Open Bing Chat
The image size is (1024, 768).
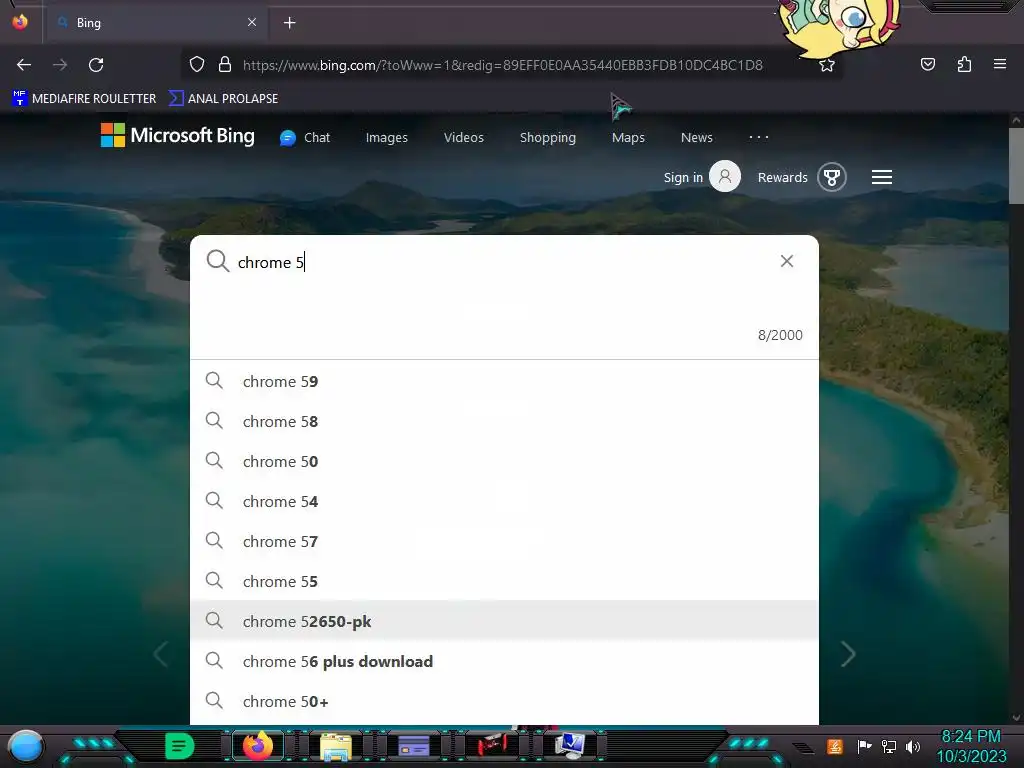point(305,138)
